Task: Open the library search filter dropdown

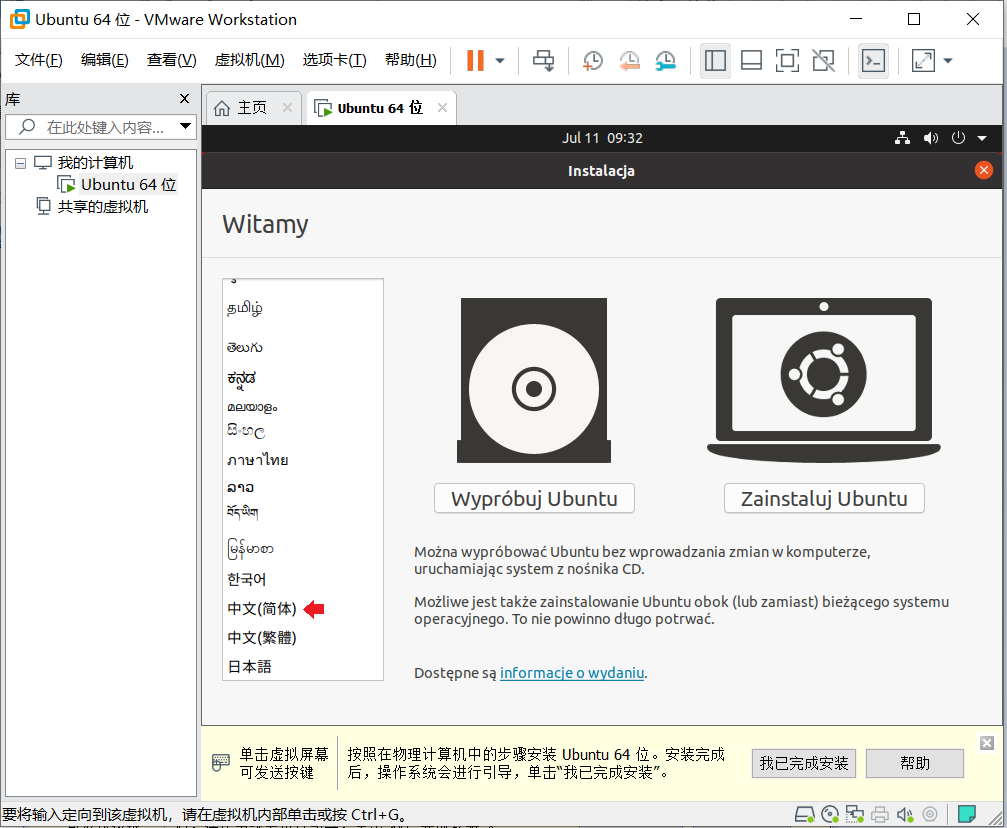Action: coord(185,127)
